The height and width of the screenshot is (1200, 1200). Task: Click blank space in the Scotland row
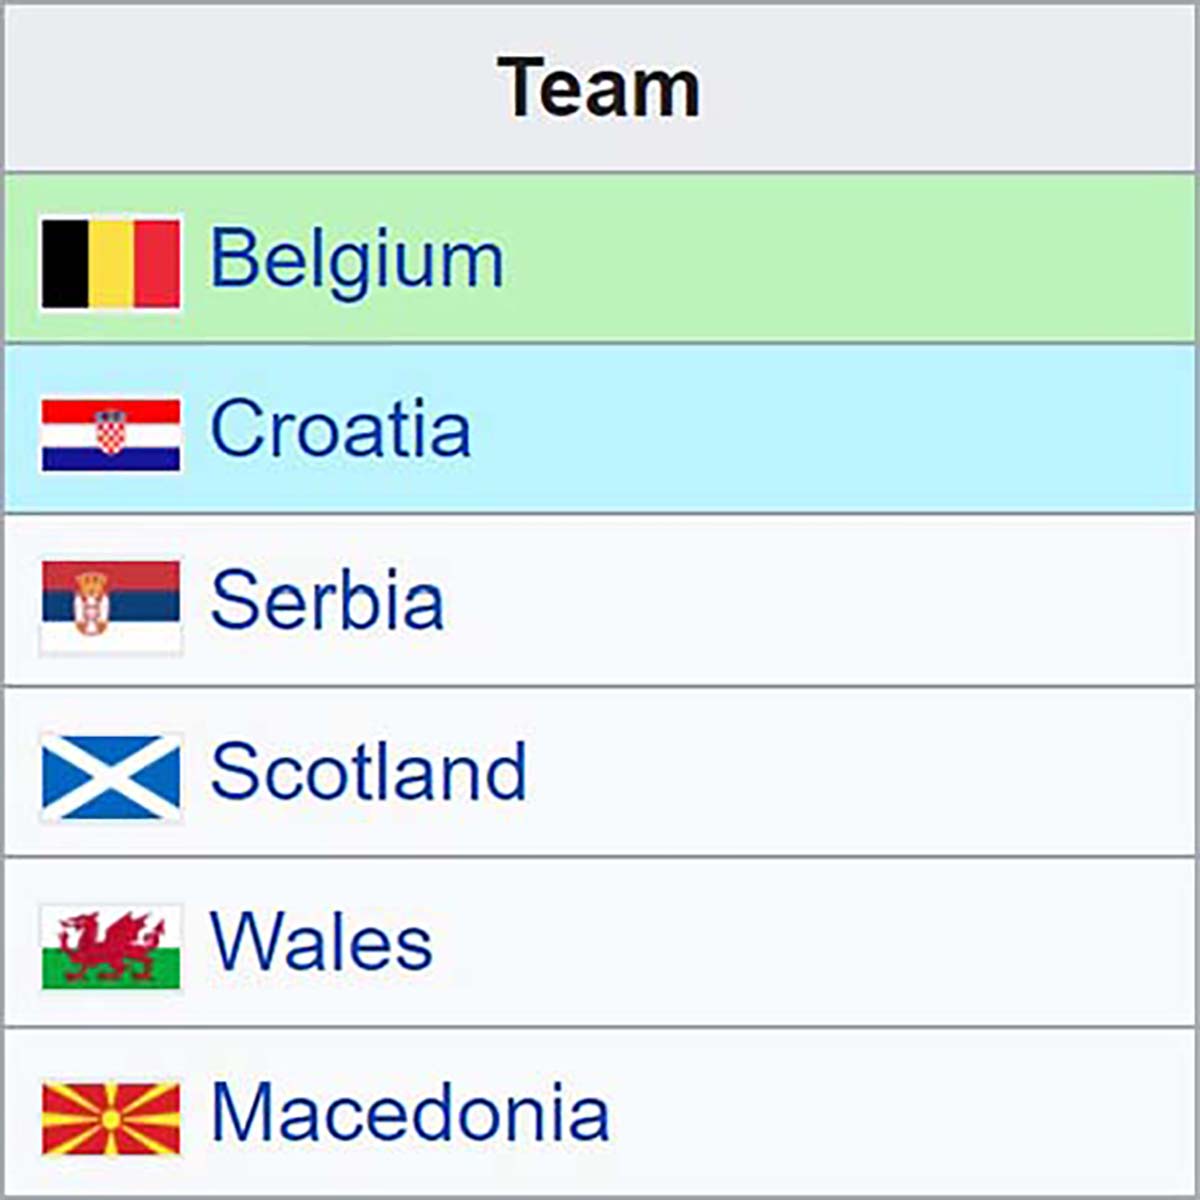pyautogui.click(x=860, y=771)
